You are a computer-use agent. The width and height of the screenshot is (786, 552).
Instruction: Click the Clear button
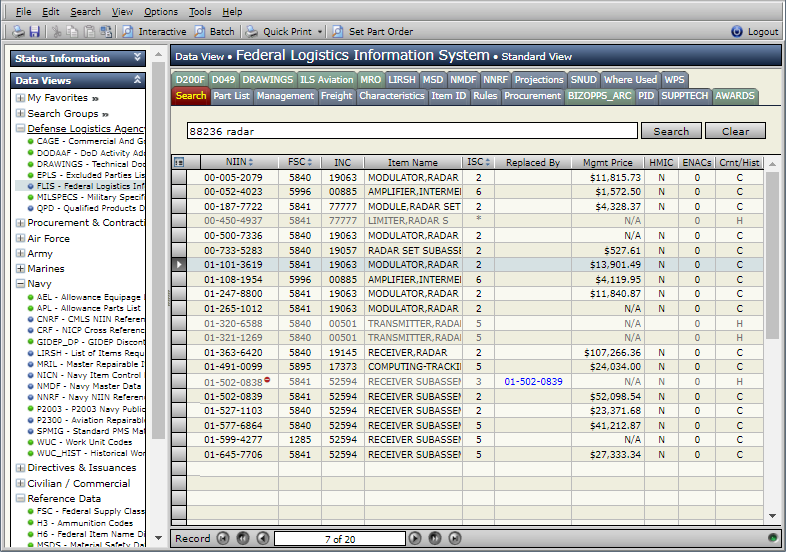coord(735,131)
